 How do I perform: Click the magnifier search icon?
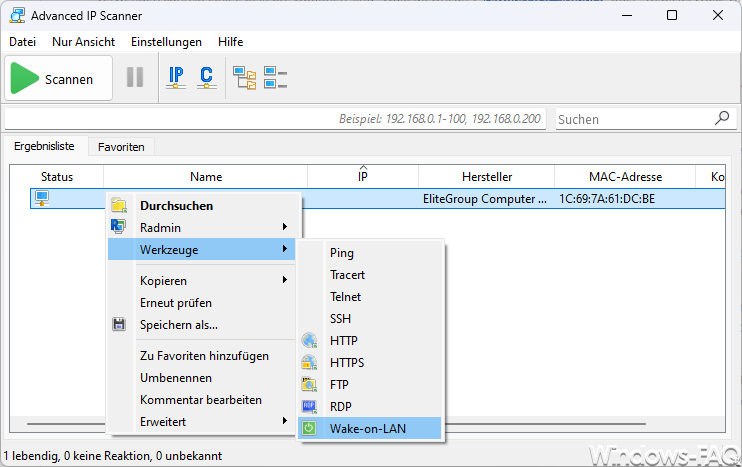(x=722, y=118)
